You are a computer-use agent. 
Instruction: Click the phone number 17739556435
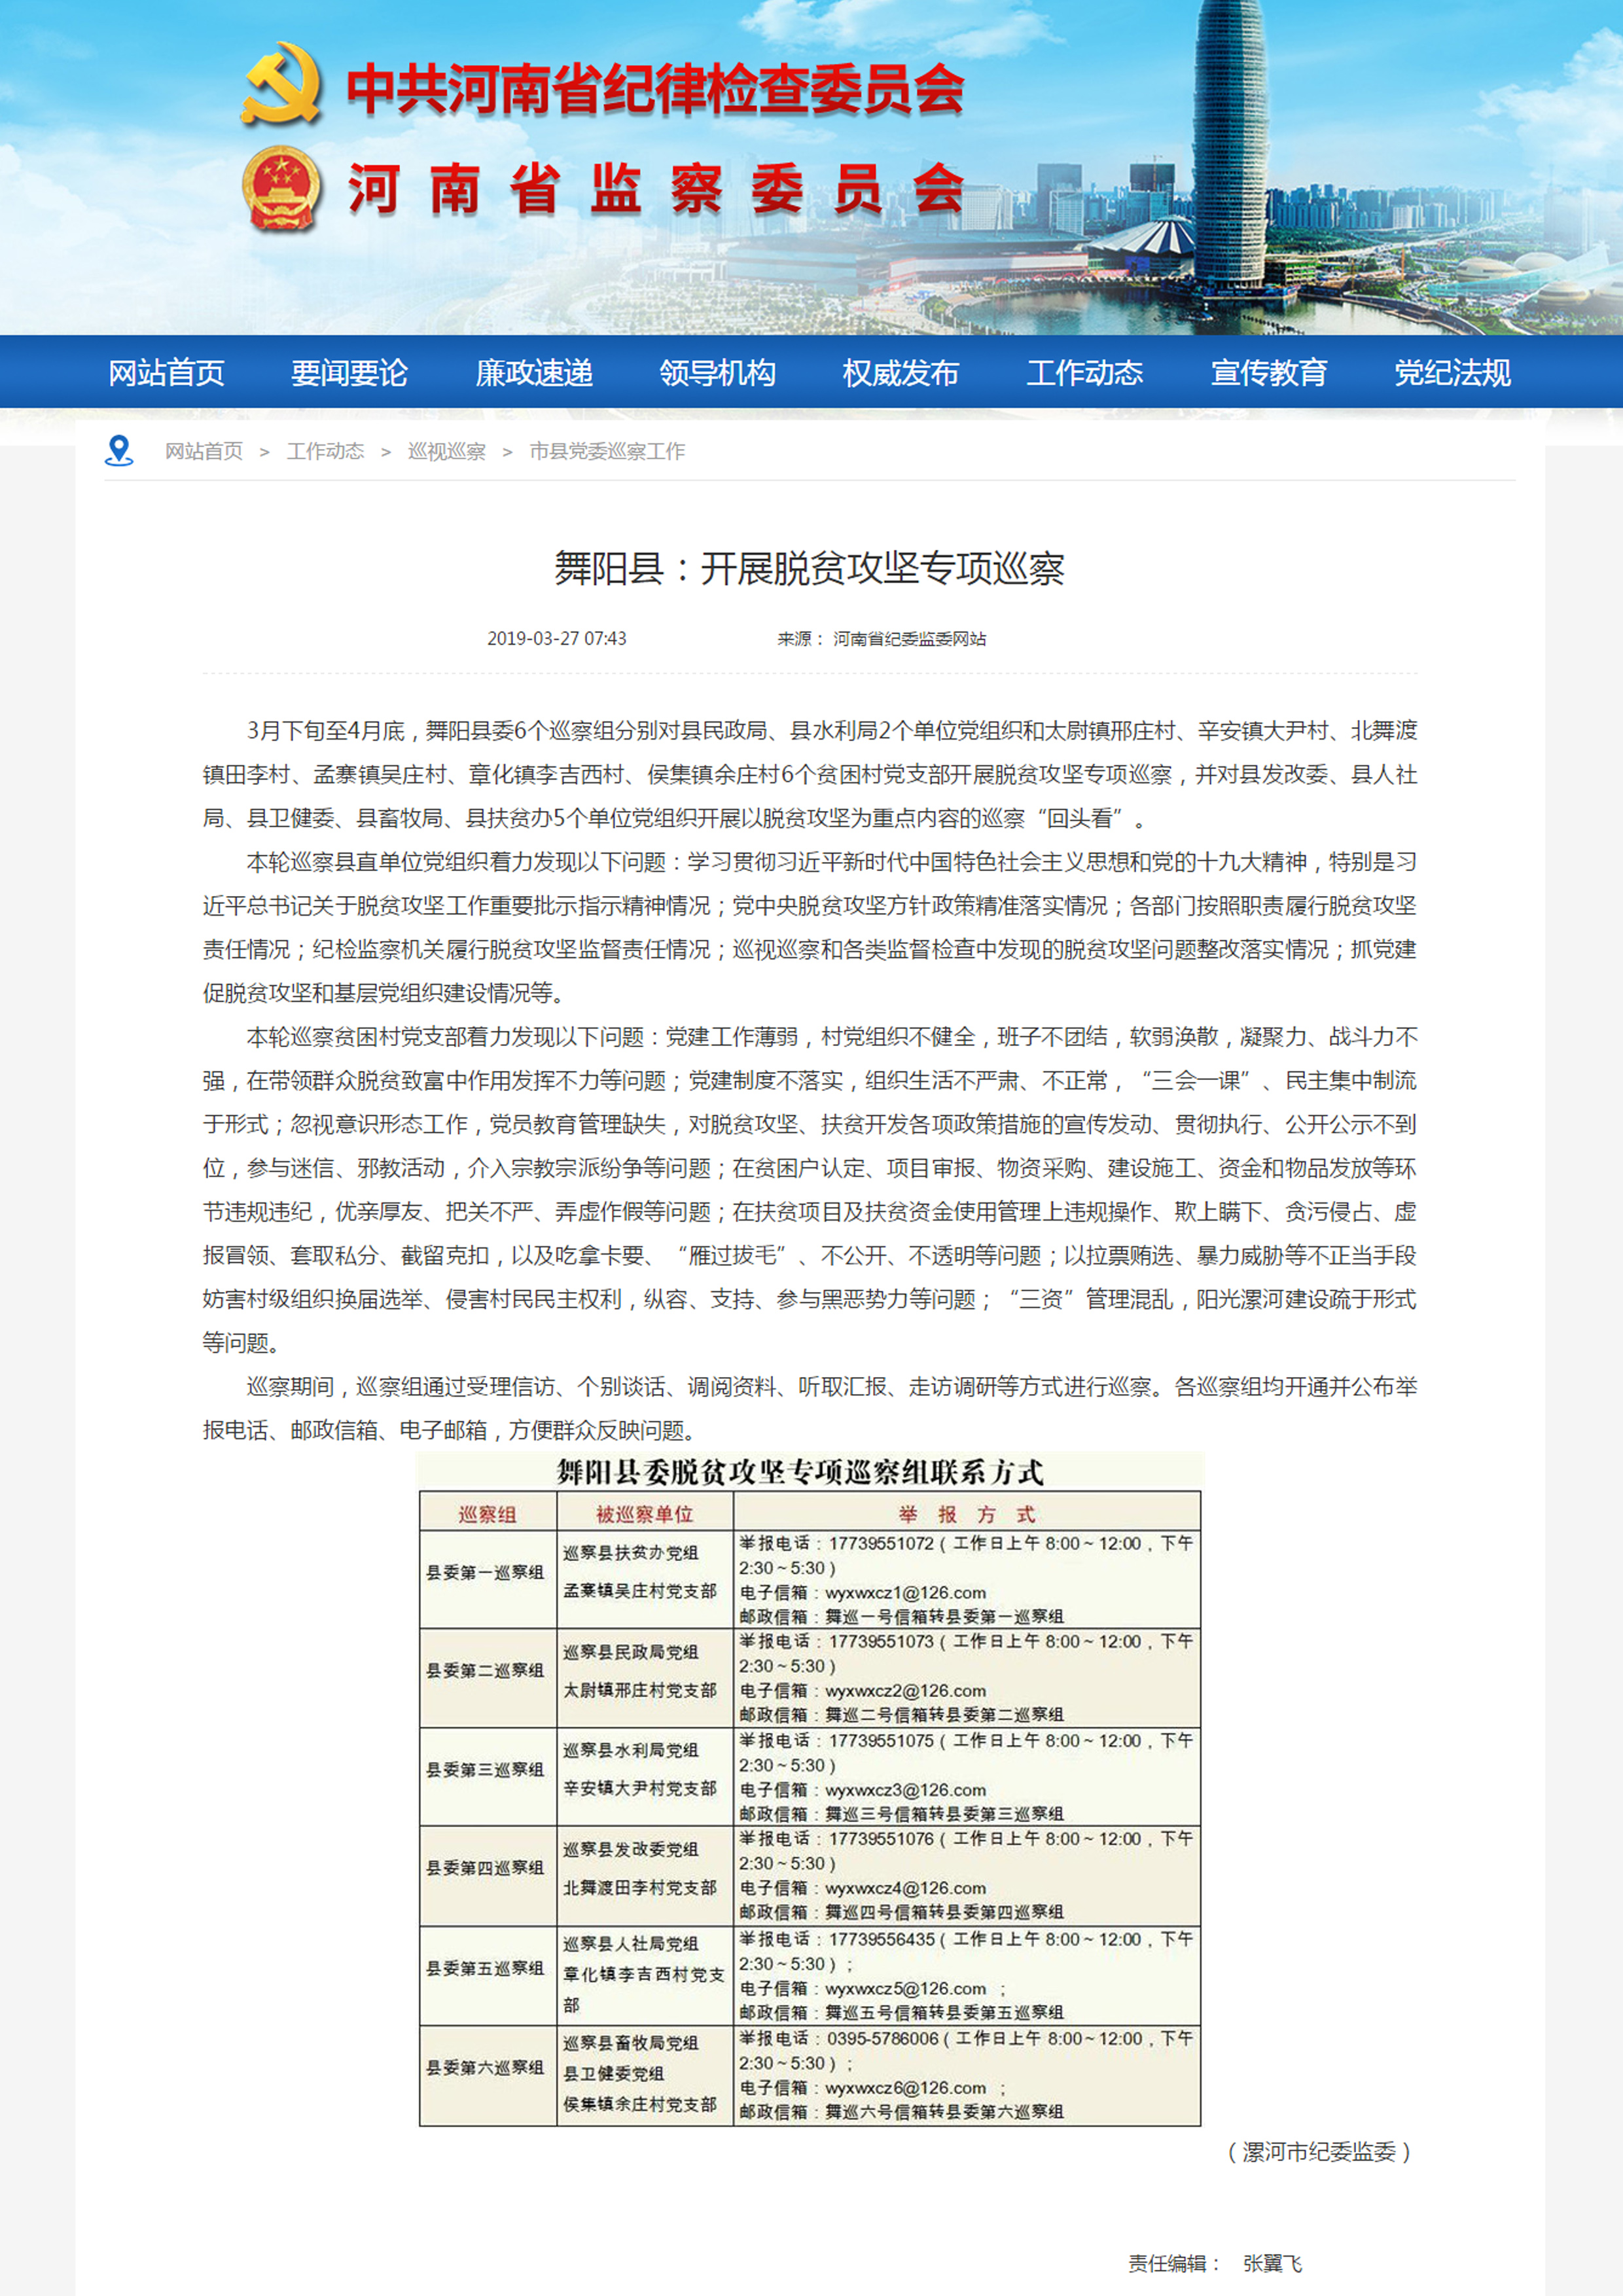tap(881, 1939)
